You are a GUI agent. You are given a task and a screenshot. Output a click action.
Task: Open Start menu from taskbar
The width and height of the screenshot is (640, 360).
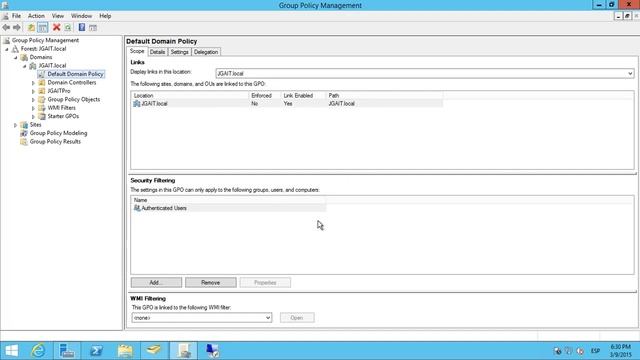tap(11, 351)
